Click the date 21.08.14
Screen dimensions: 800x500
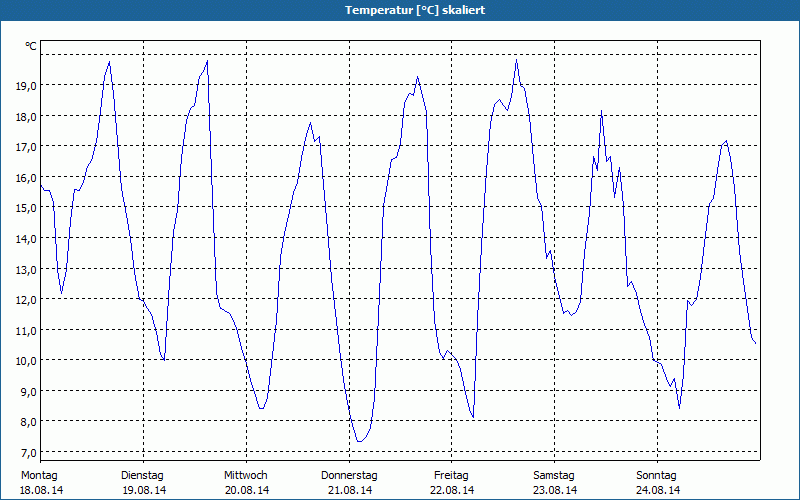[x=350, y=490]
